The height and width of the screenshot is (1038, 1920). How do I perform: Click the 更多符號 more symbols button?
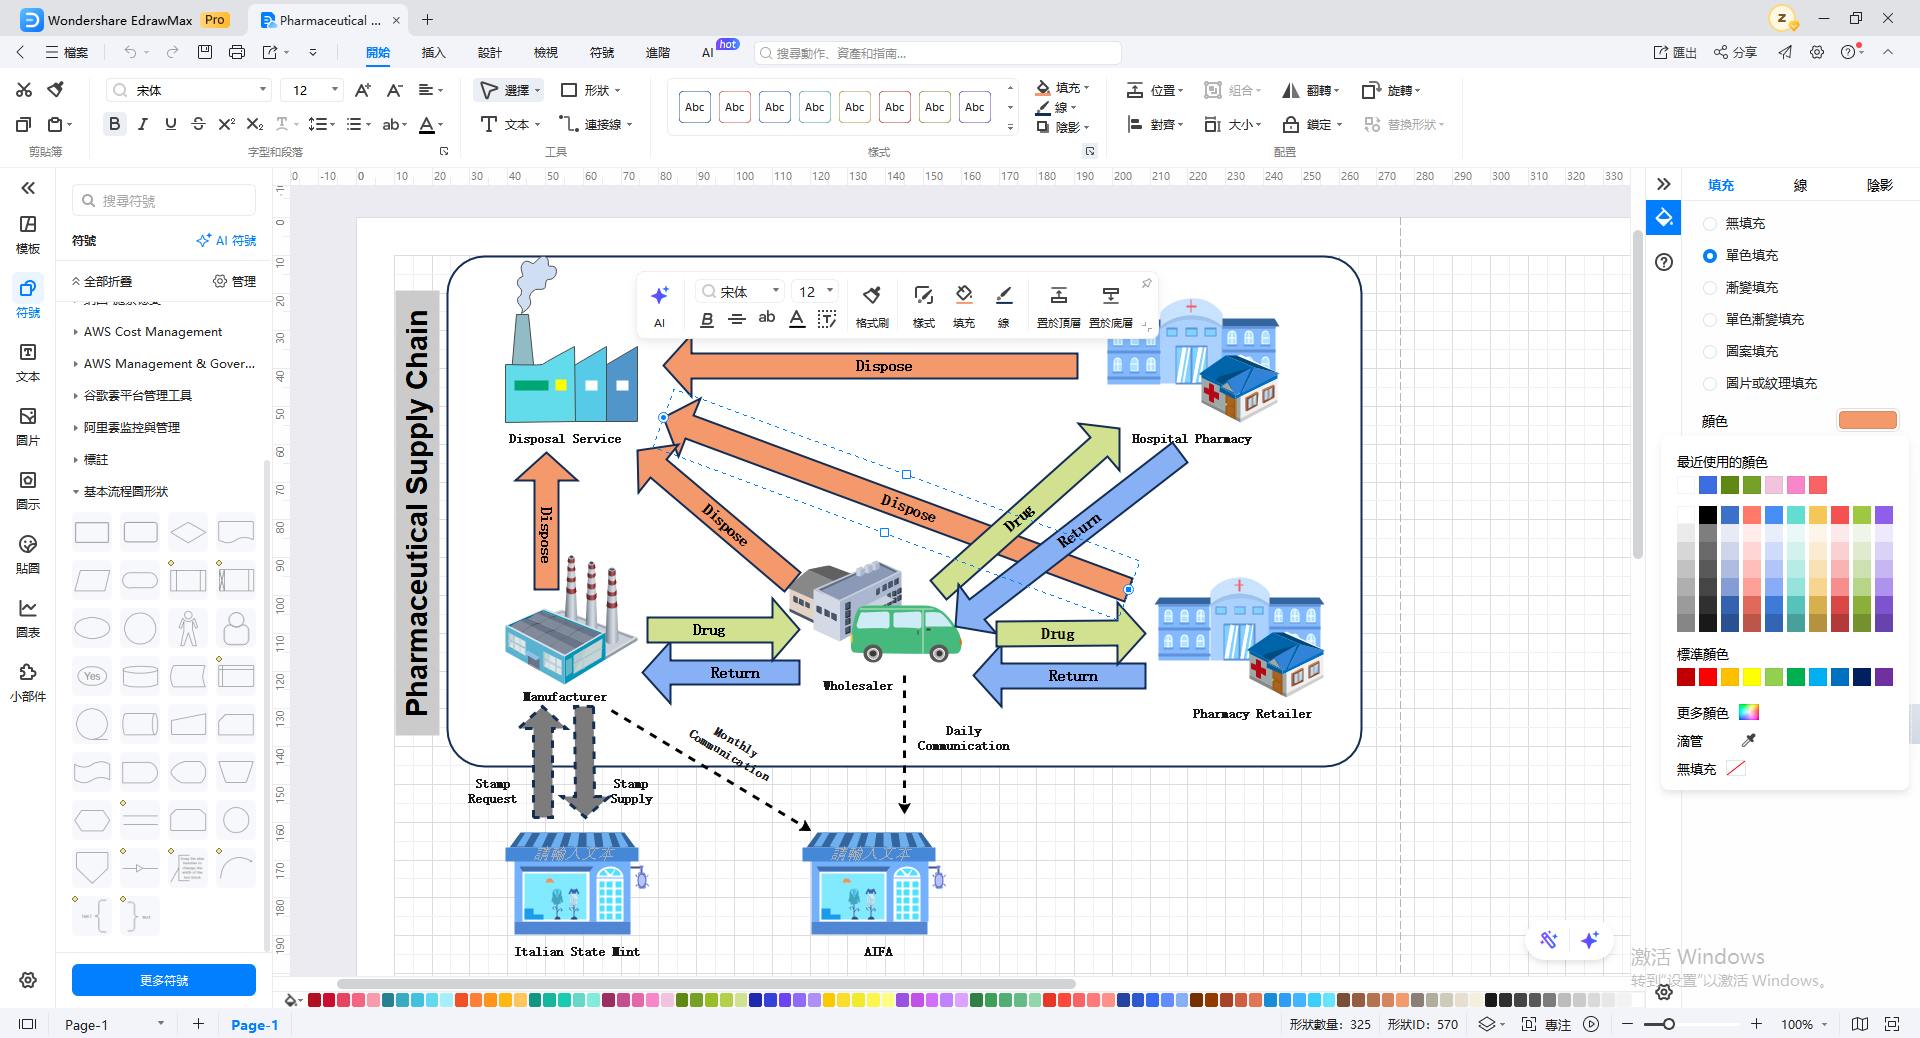click(164, 980)
